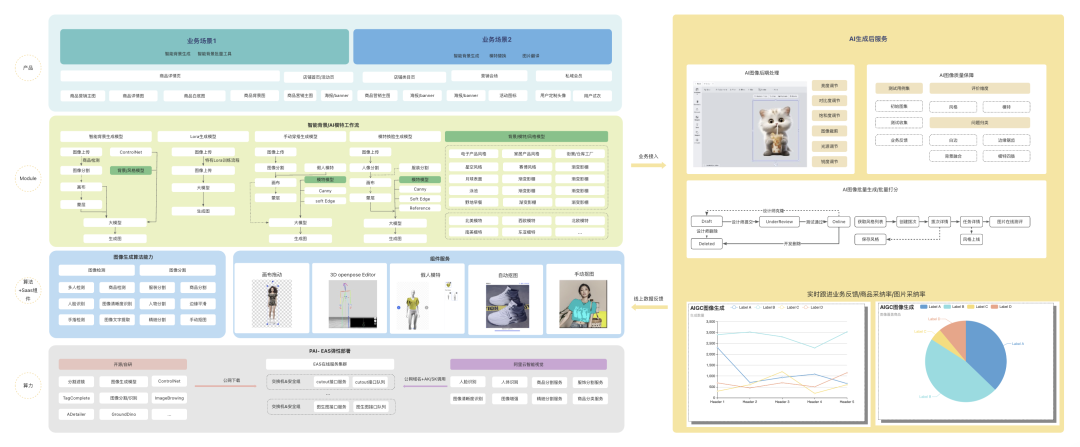Click the EAS在线服务集群 header box
This screenshot has width=1080, height=447.
click(x=330, y=364)
